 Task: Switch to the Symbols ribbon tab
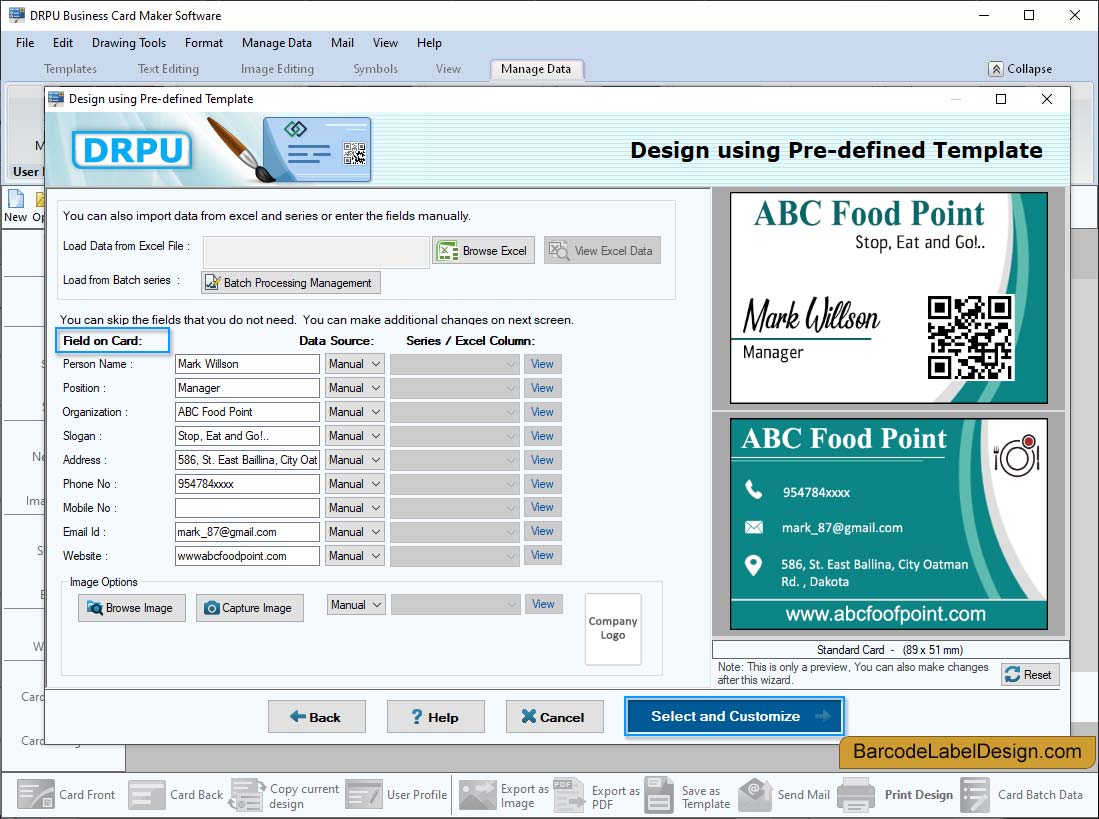376,69
